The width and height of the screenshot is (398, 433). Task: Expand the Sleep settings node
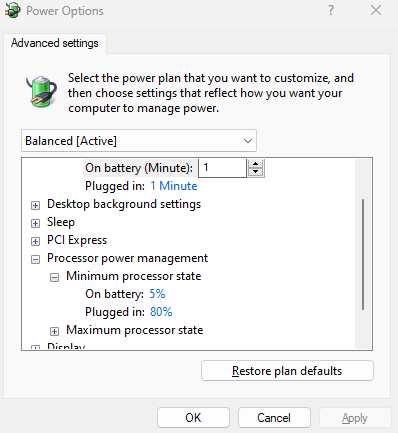[35, 223]
